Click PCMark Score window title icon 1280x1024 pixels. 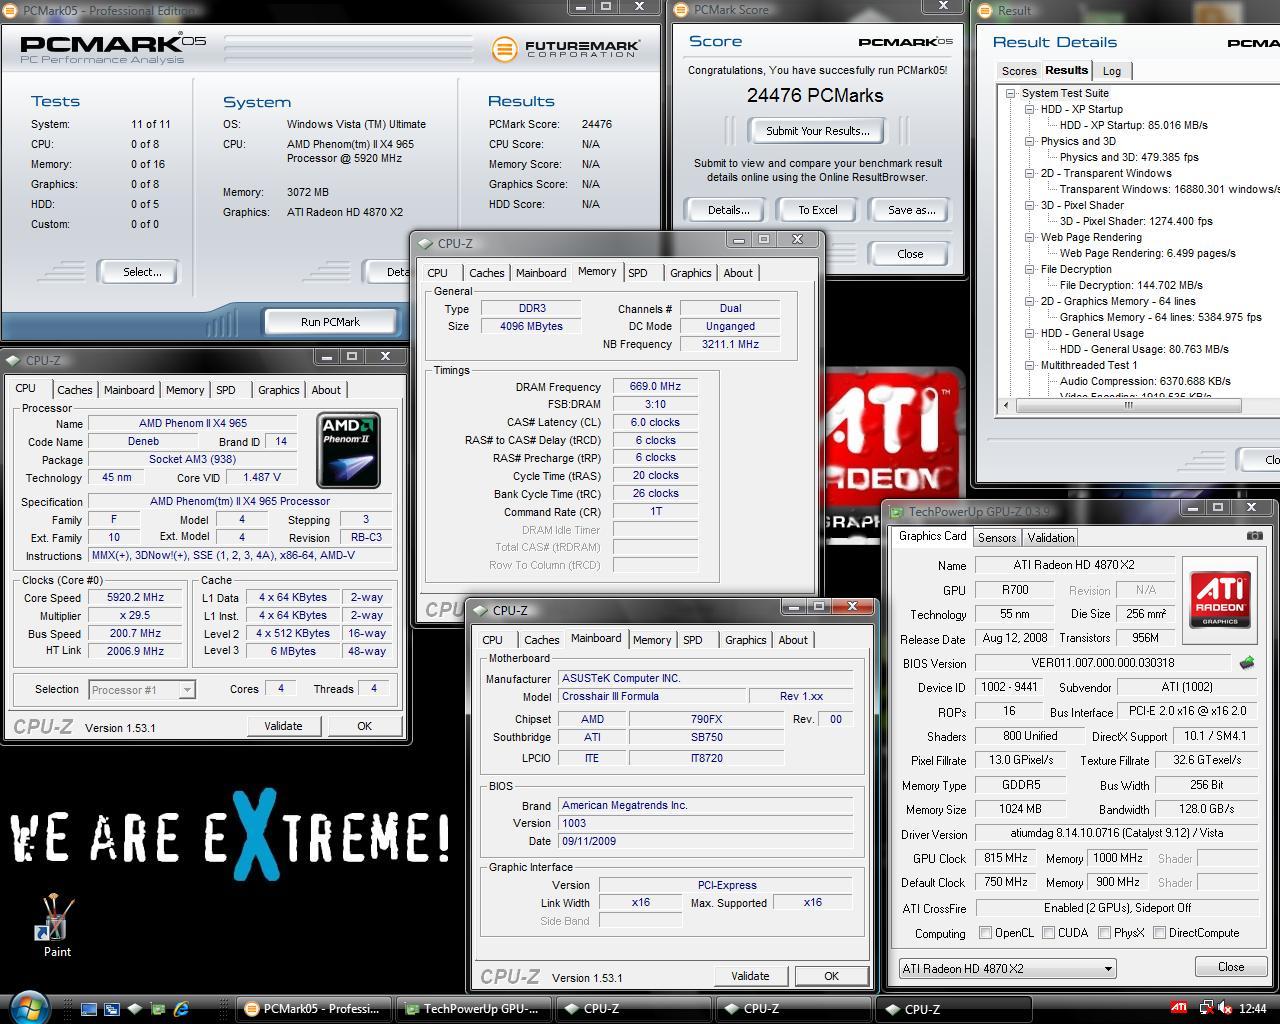click(x=682, y=10)
